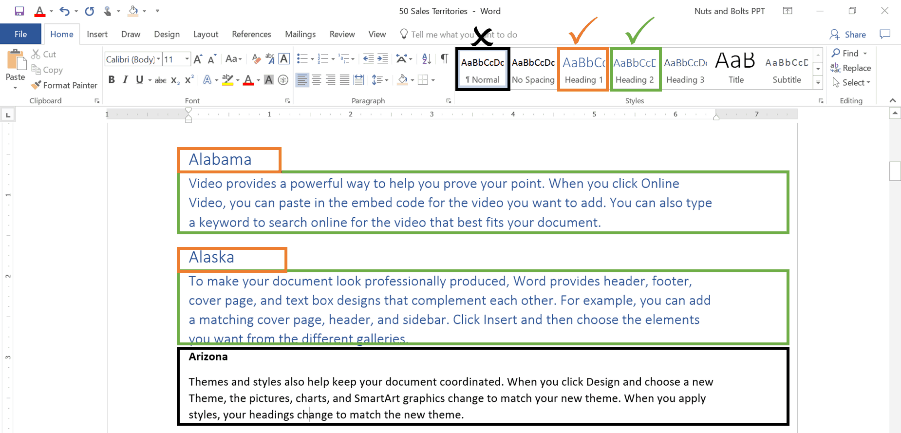The width and height of the screenshot is (901, 433).
Task: Apply the red font color in Font group
Action: coord(248,80)
